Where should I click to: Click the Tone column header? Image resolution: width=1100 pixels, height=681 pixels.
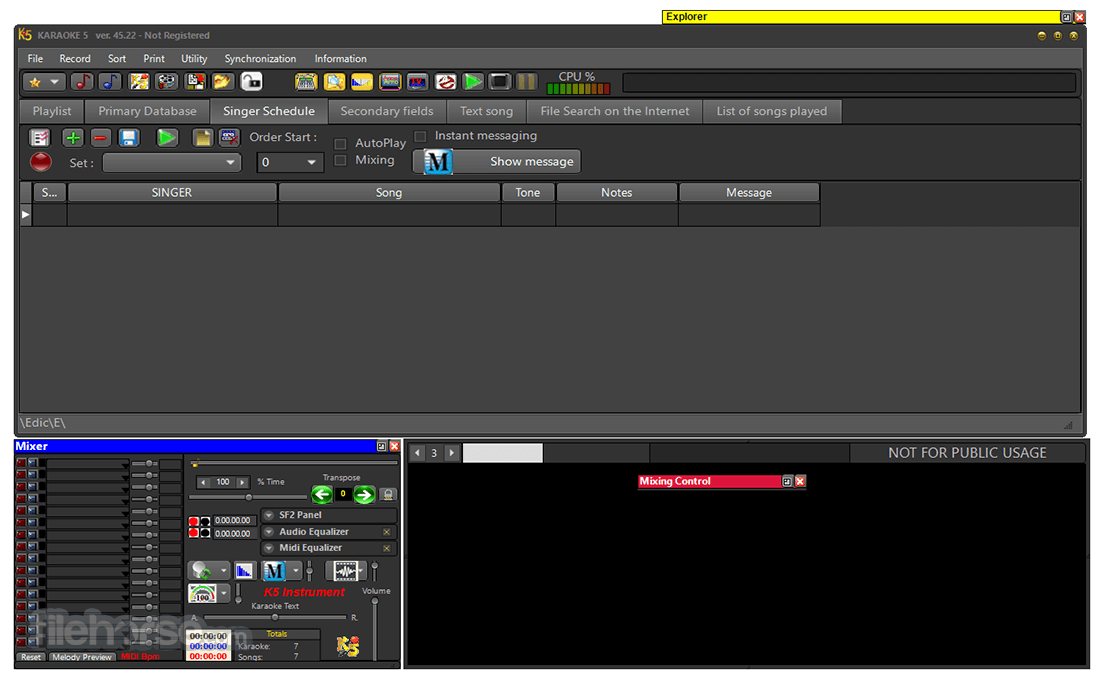point(528,193)
